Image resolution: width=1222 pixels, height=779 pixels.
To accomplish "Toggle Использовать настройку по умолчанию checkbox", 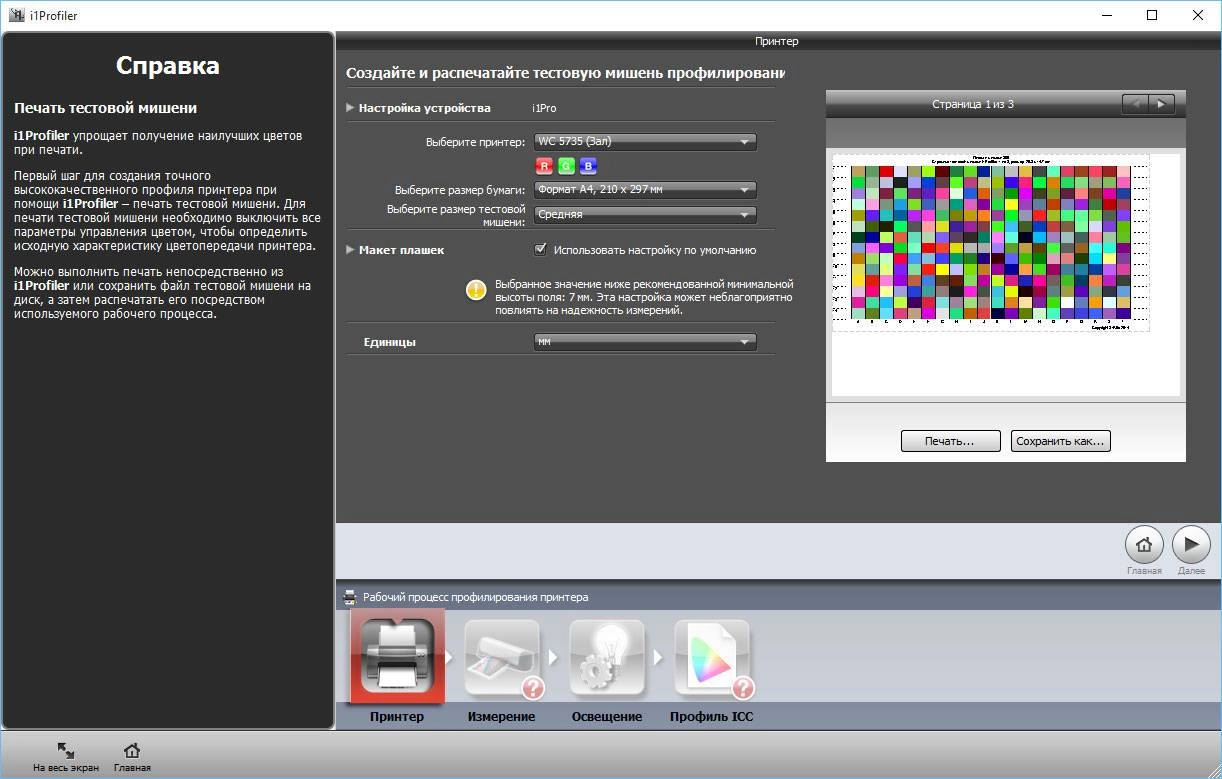I will [541, 249].
